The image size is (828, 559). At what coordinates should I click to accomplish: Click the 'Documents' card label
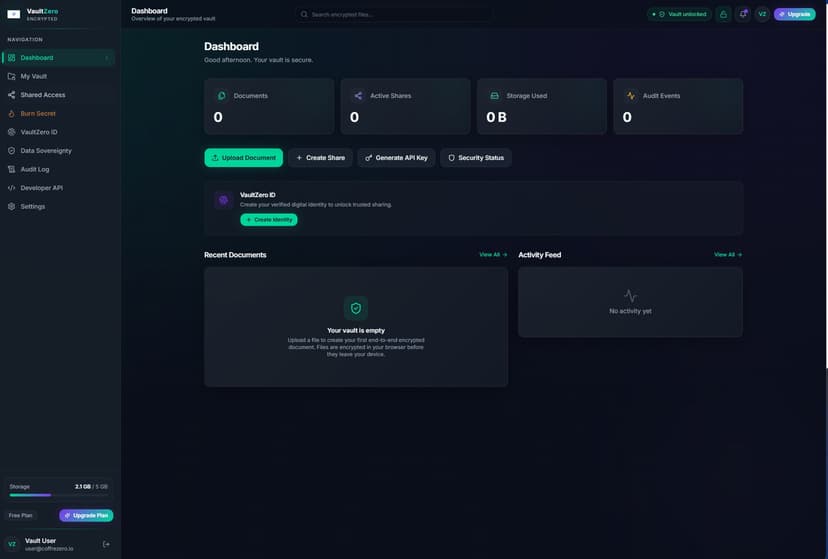pyautogui.click(x=250, y=96)
